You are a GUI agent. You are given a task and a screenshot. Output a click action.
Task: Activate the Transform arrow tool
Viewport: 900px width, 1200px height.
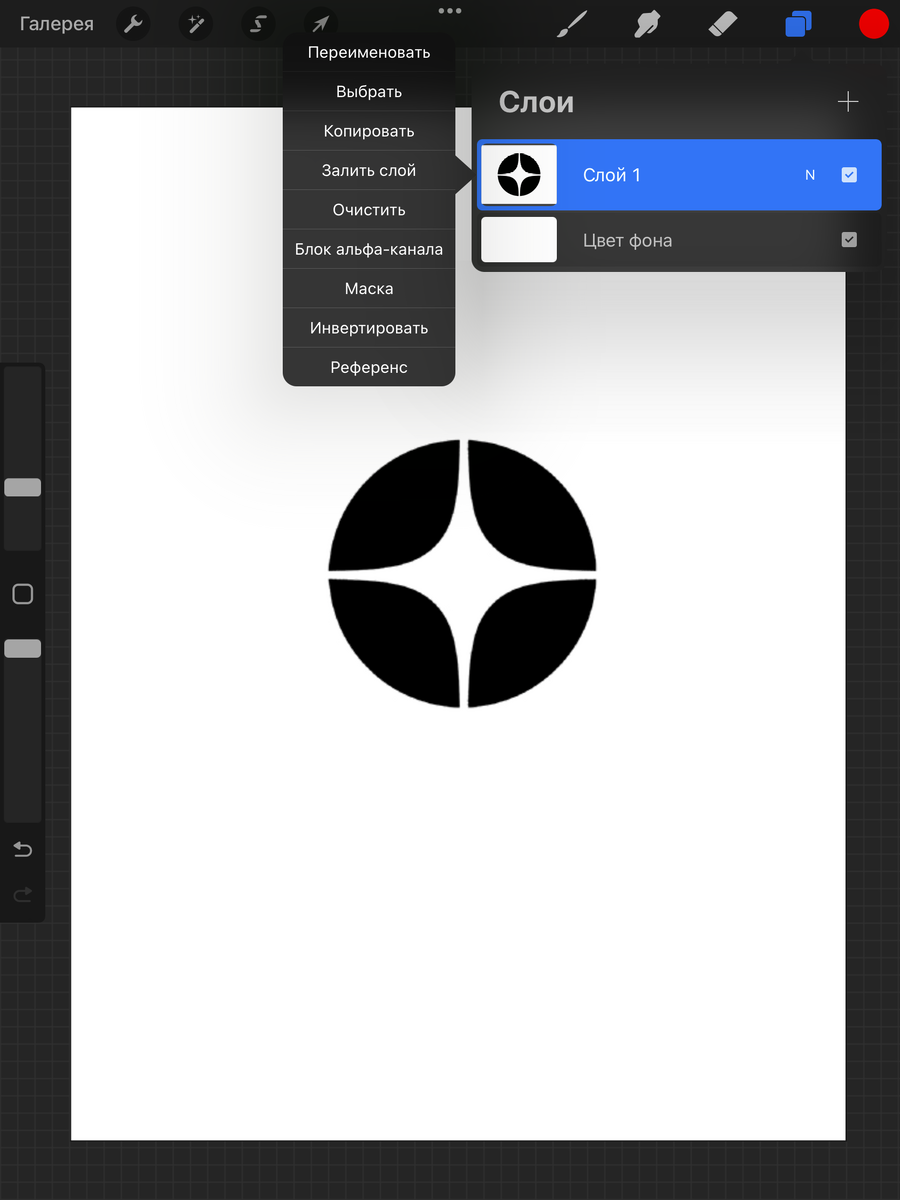(x=321, y=24)
